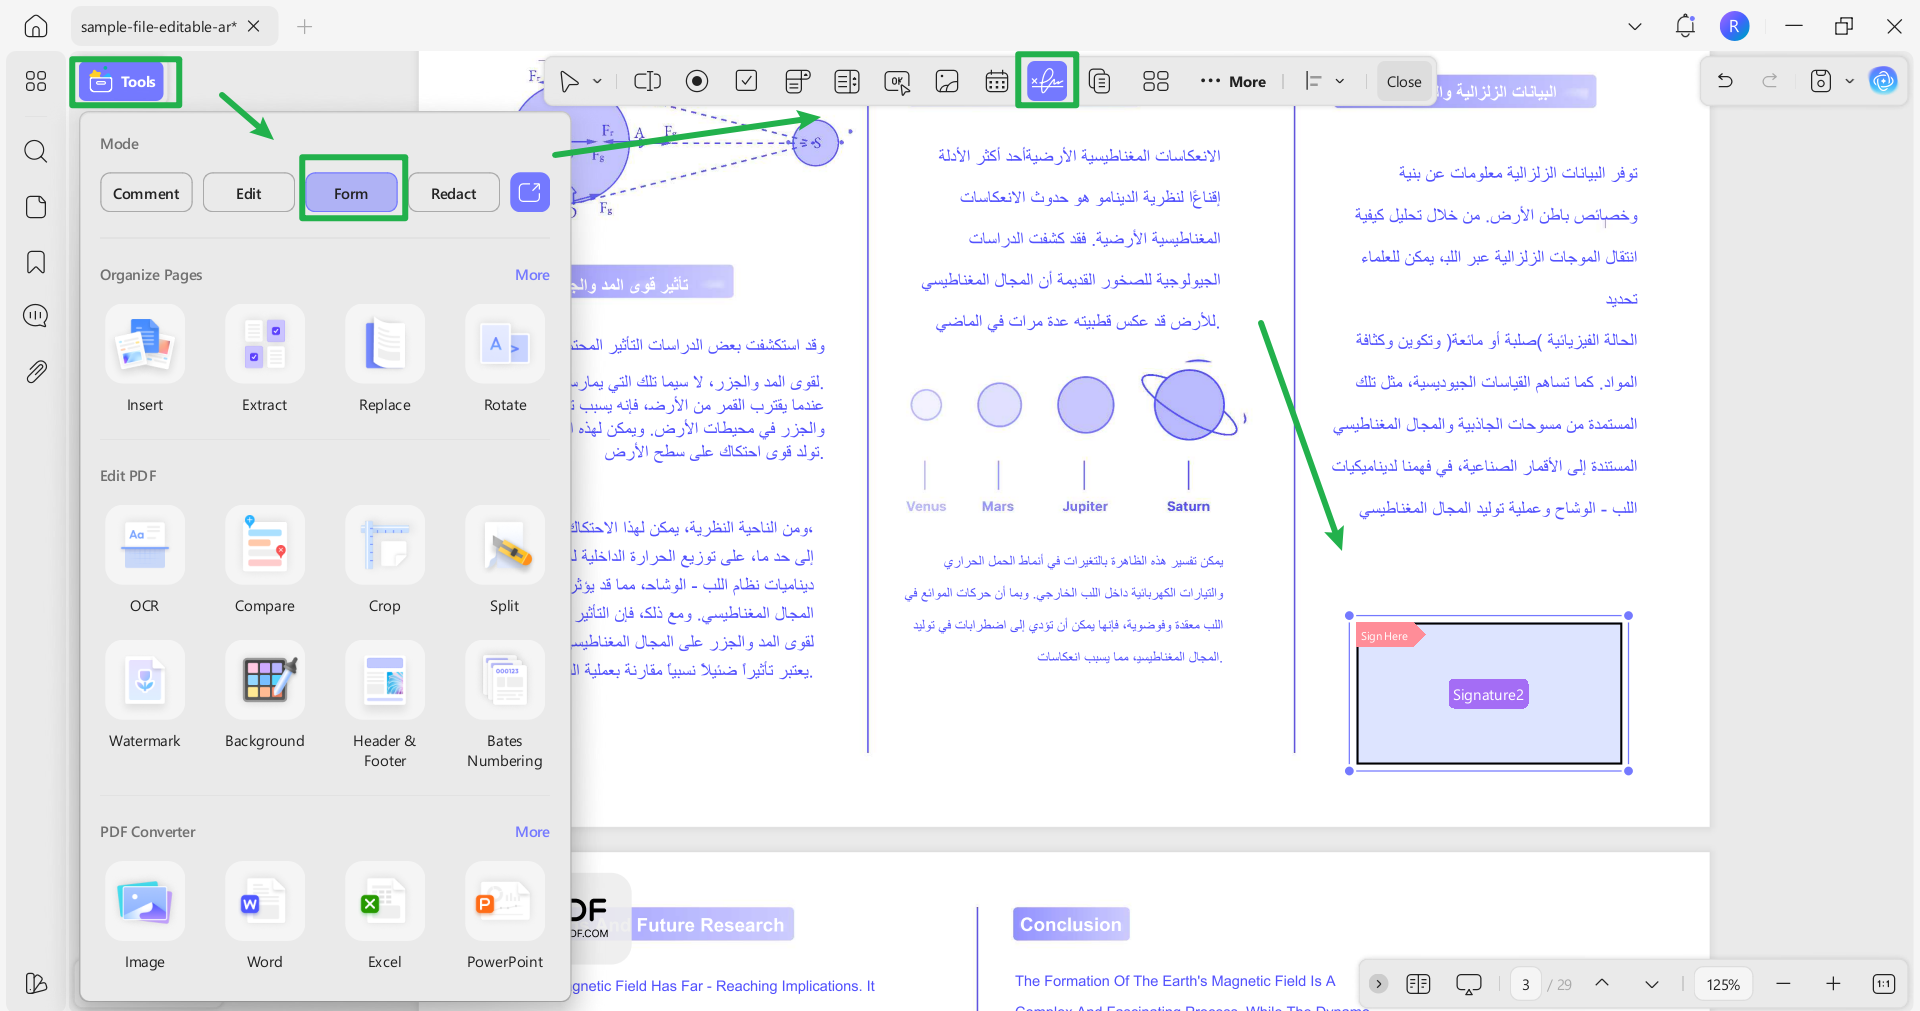Add an OK button form field
The width and height of the screenshot is (1920, 1011).
[x=897, y=81]
